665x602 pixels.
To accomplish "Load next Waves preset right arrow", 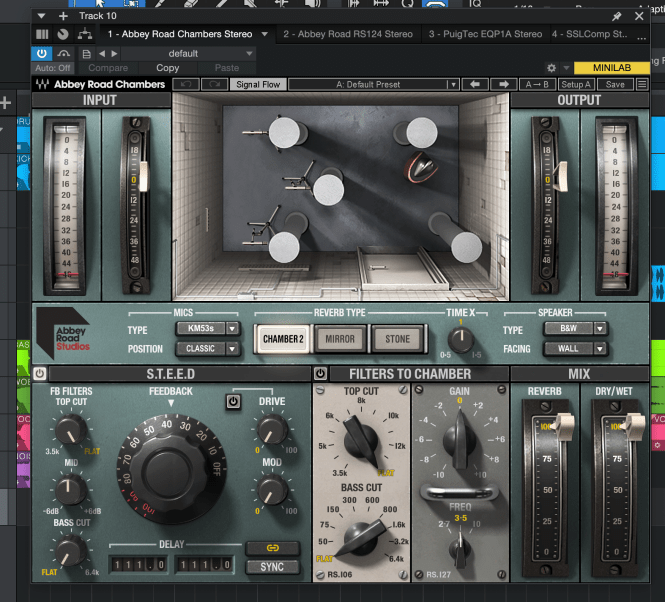I will pyautogui.click(x=504, y=84).
